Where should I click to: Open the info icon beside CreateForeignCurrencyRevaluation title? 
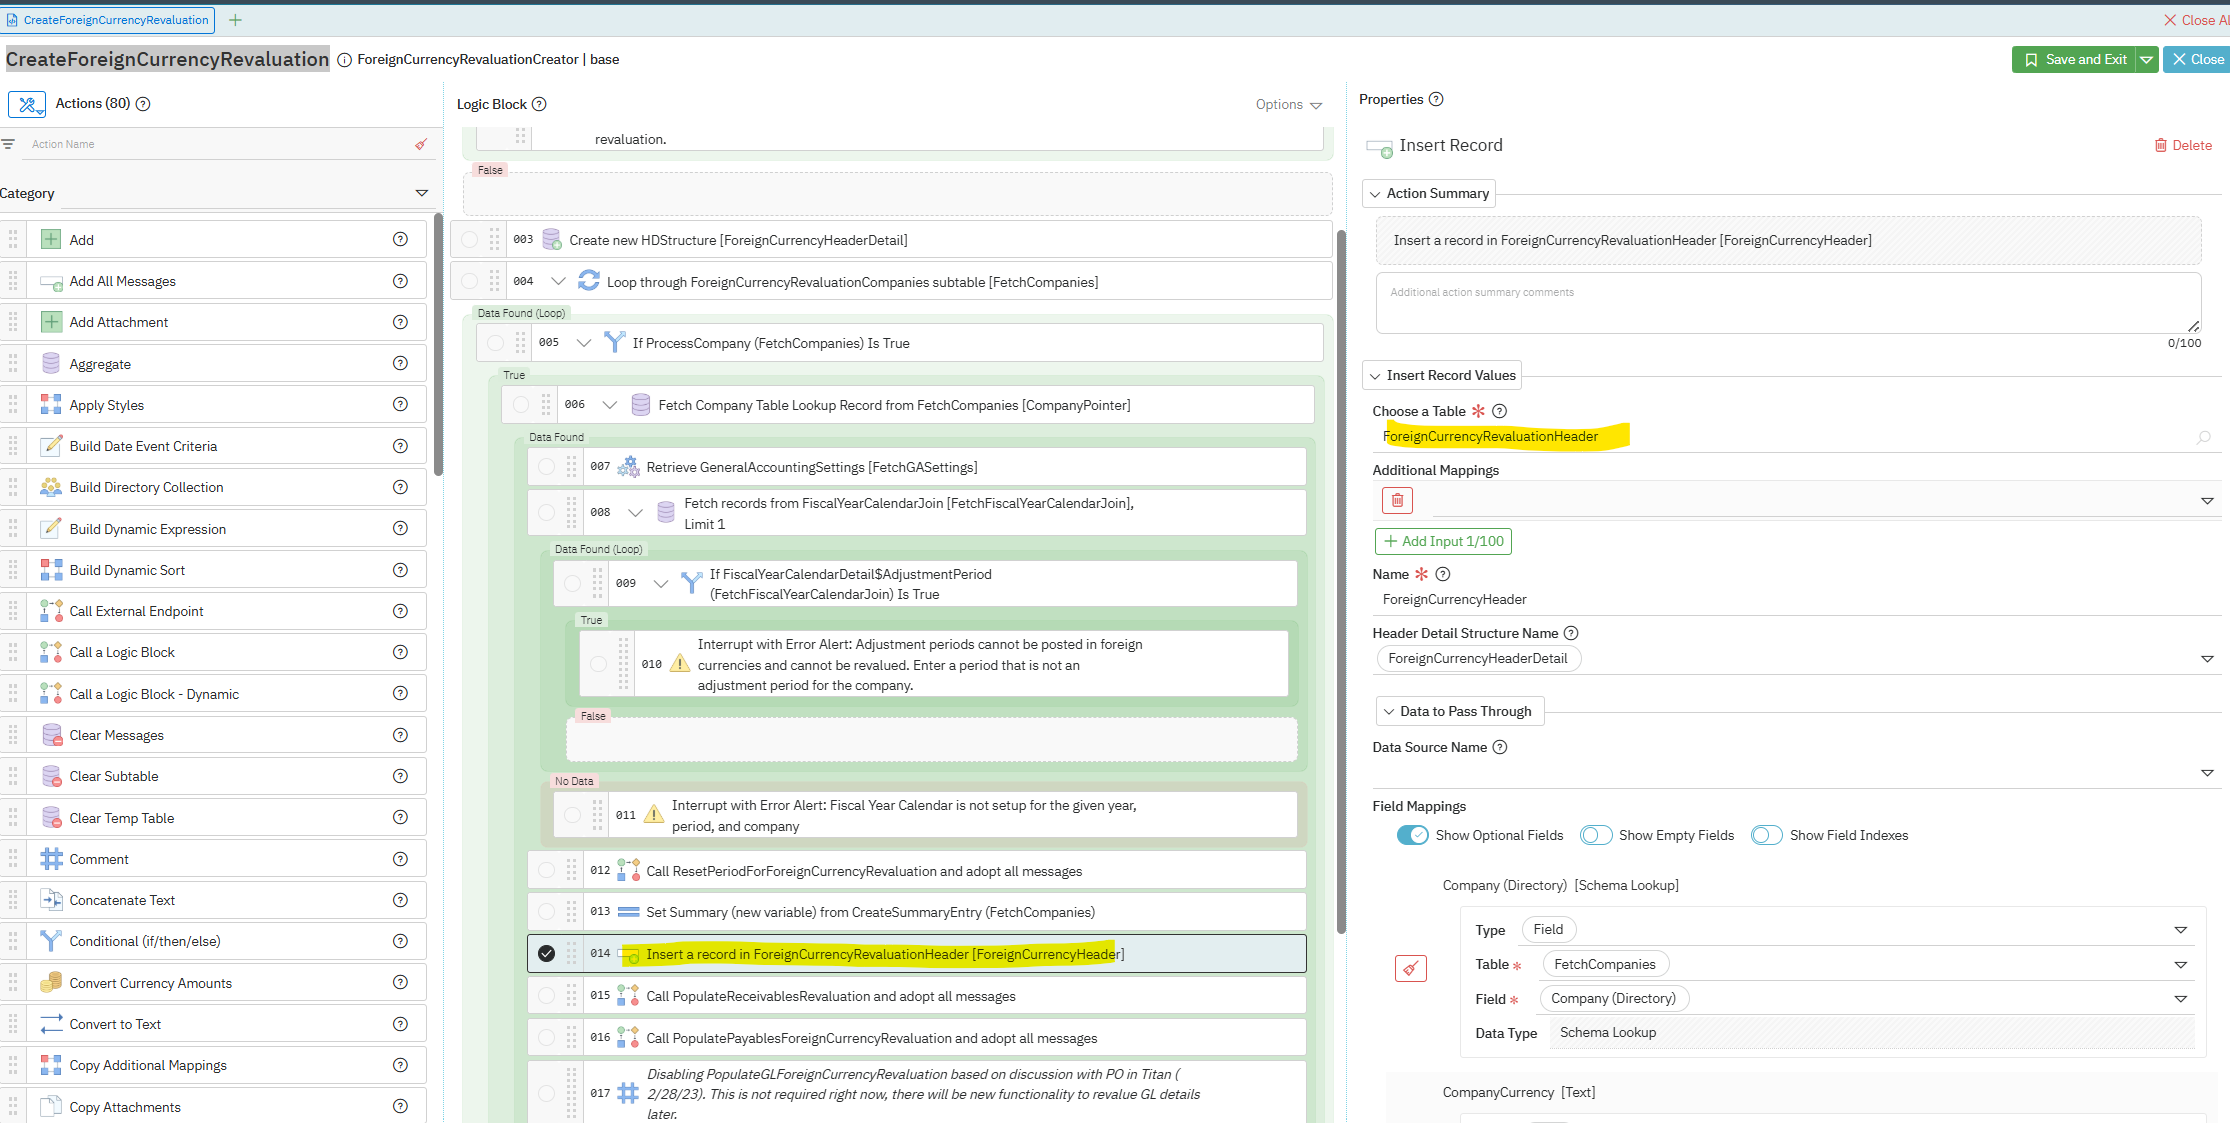point(344,60)
